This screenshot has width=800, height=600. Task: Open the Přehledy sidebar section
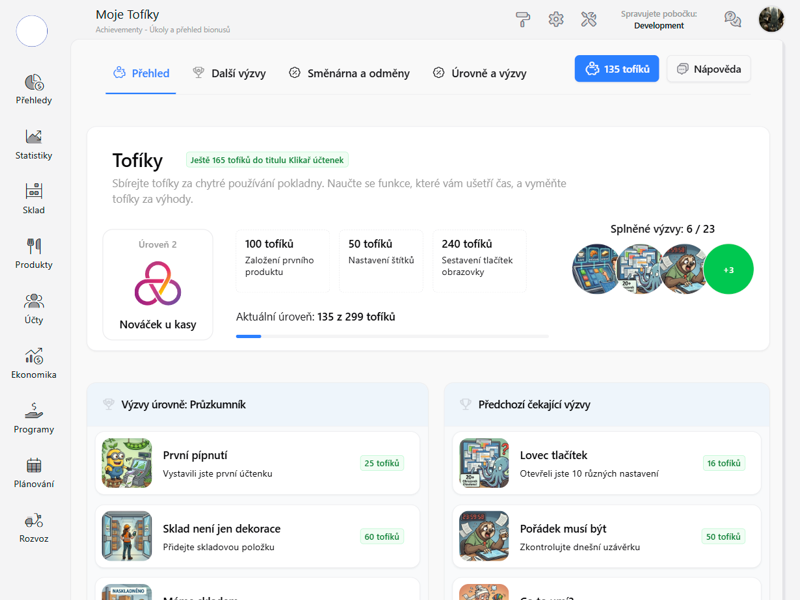(34, 89)
